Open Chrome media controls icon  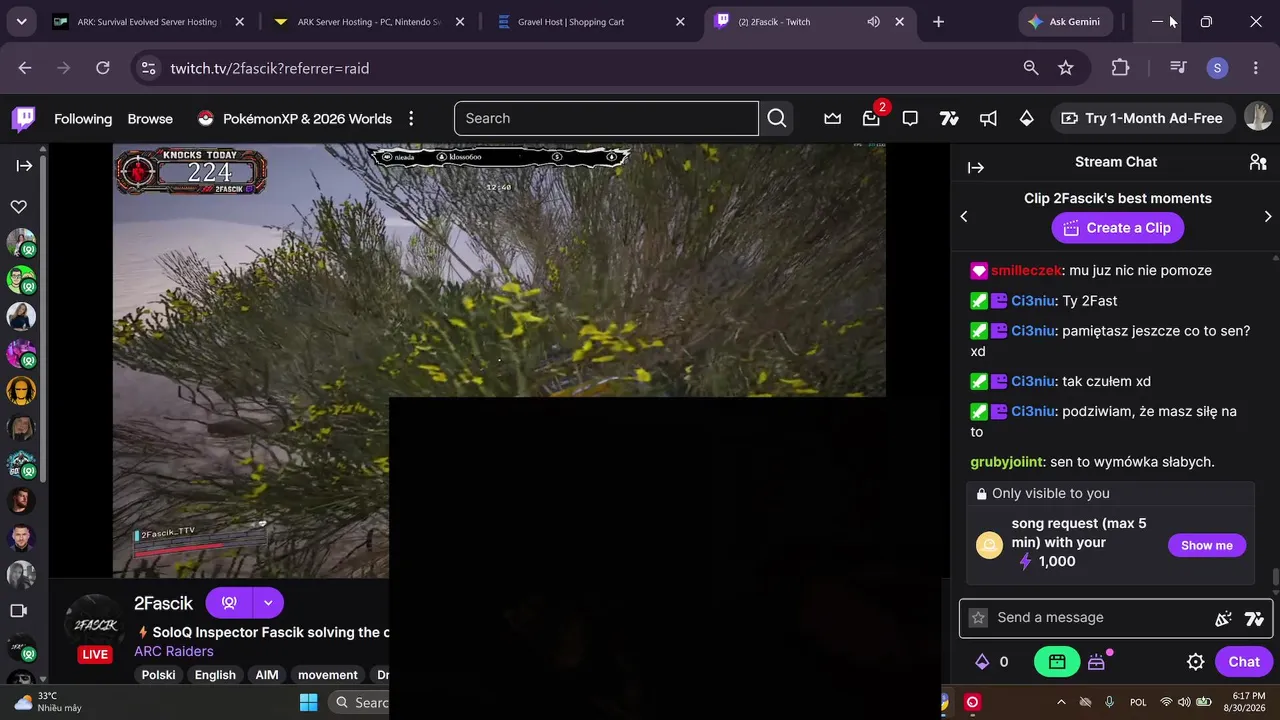(x=1178, y=68)
